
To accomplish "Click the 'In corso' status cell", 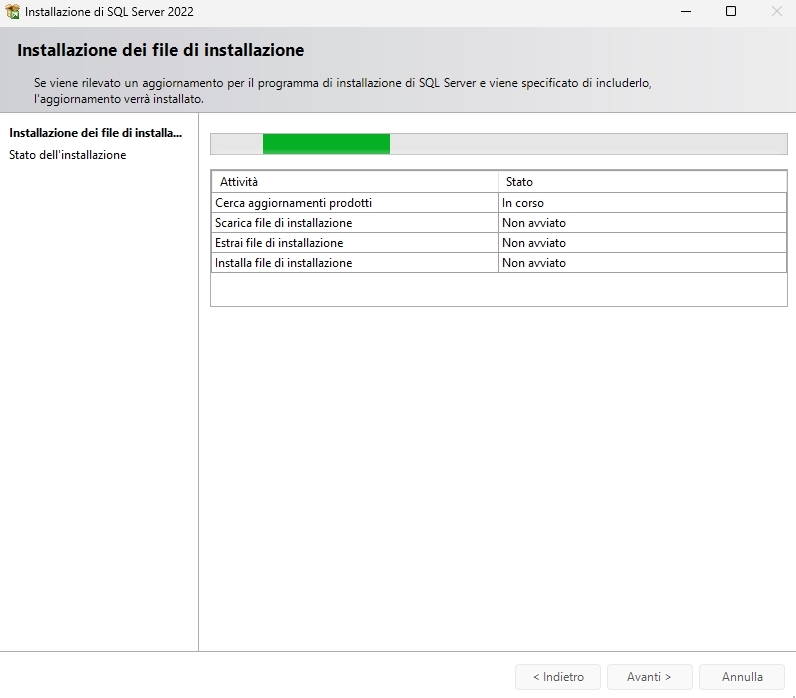I will click(x=643, y=203).
